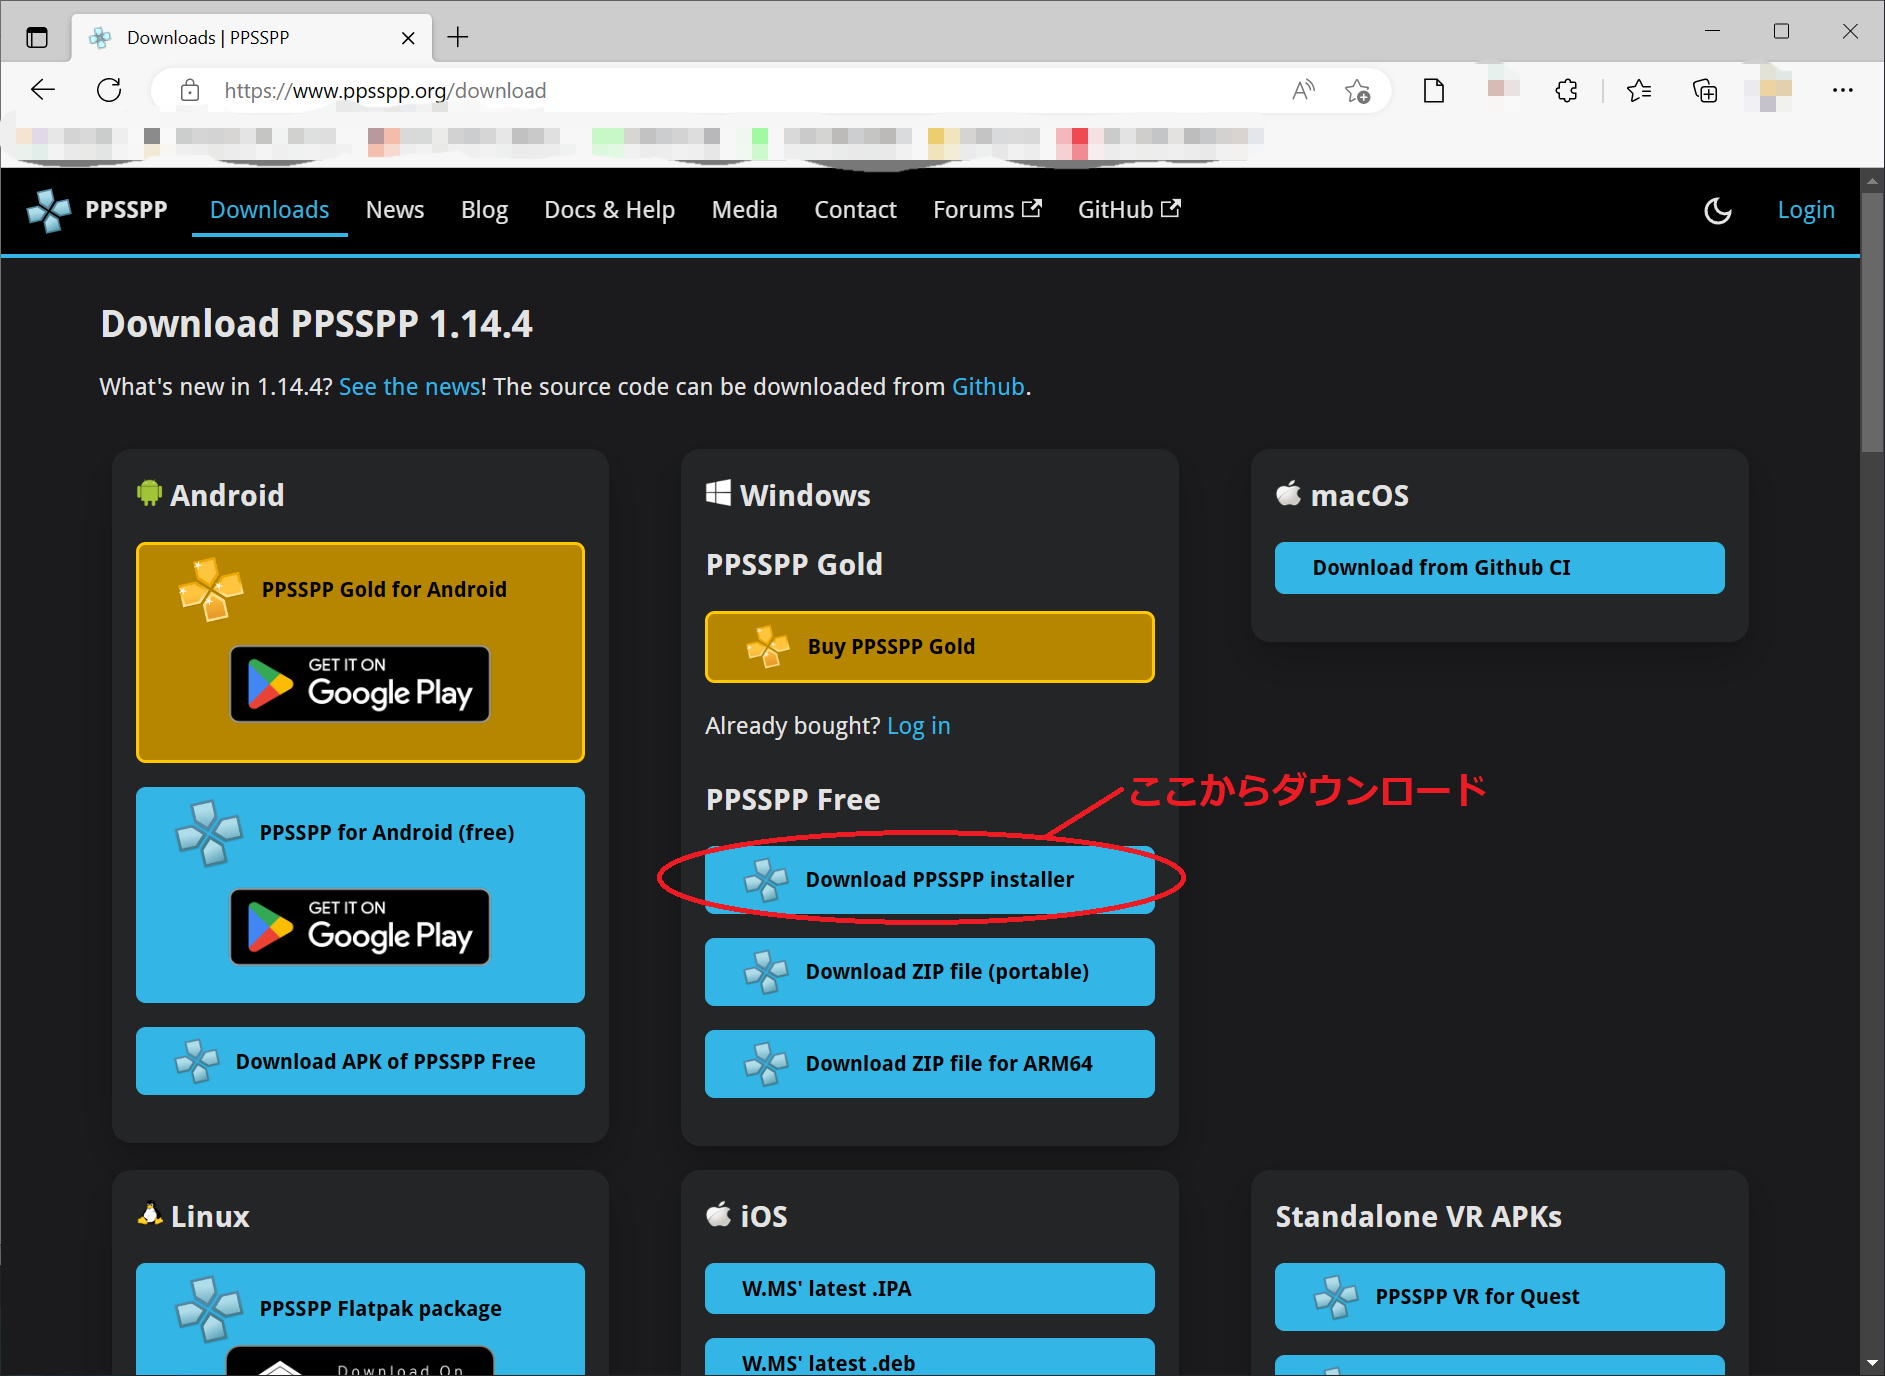The width and height of the screenshot is (1885, 1376).
Task: Click the PPSSPP icon on ZIP portable button
Action: click(x=767, y=972)
